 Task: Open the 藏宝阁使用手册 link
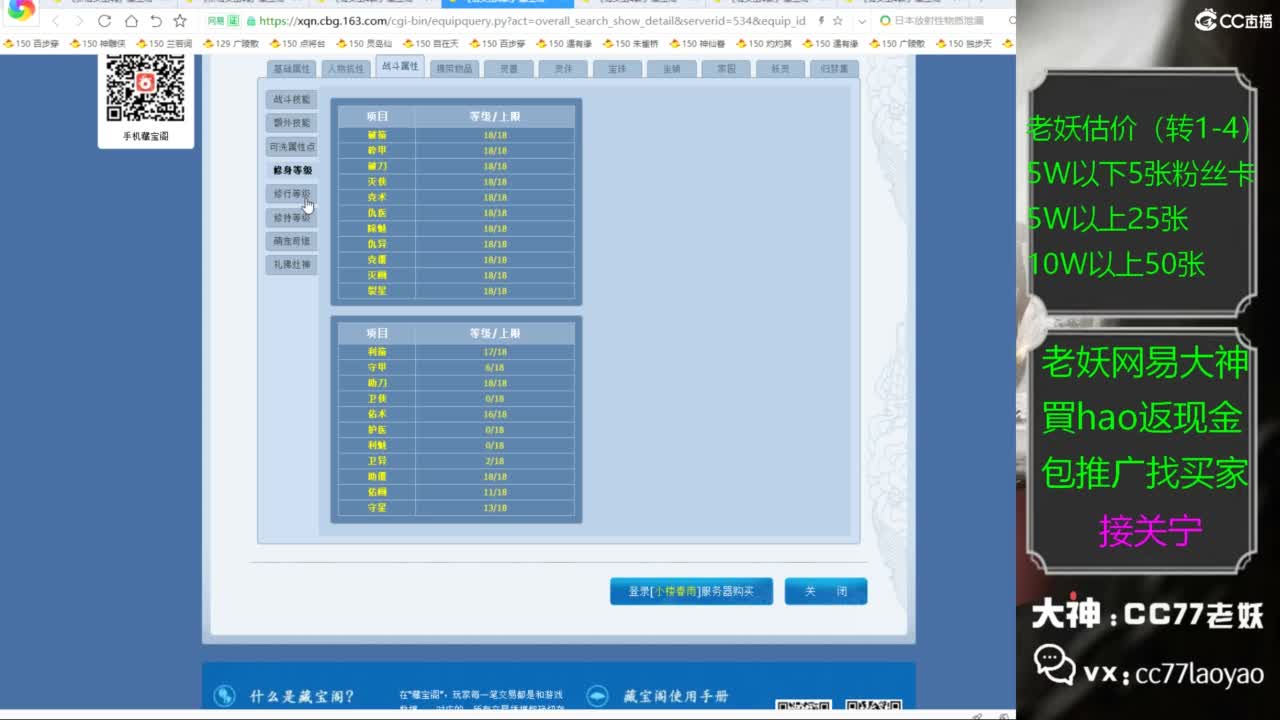(675, 696)
